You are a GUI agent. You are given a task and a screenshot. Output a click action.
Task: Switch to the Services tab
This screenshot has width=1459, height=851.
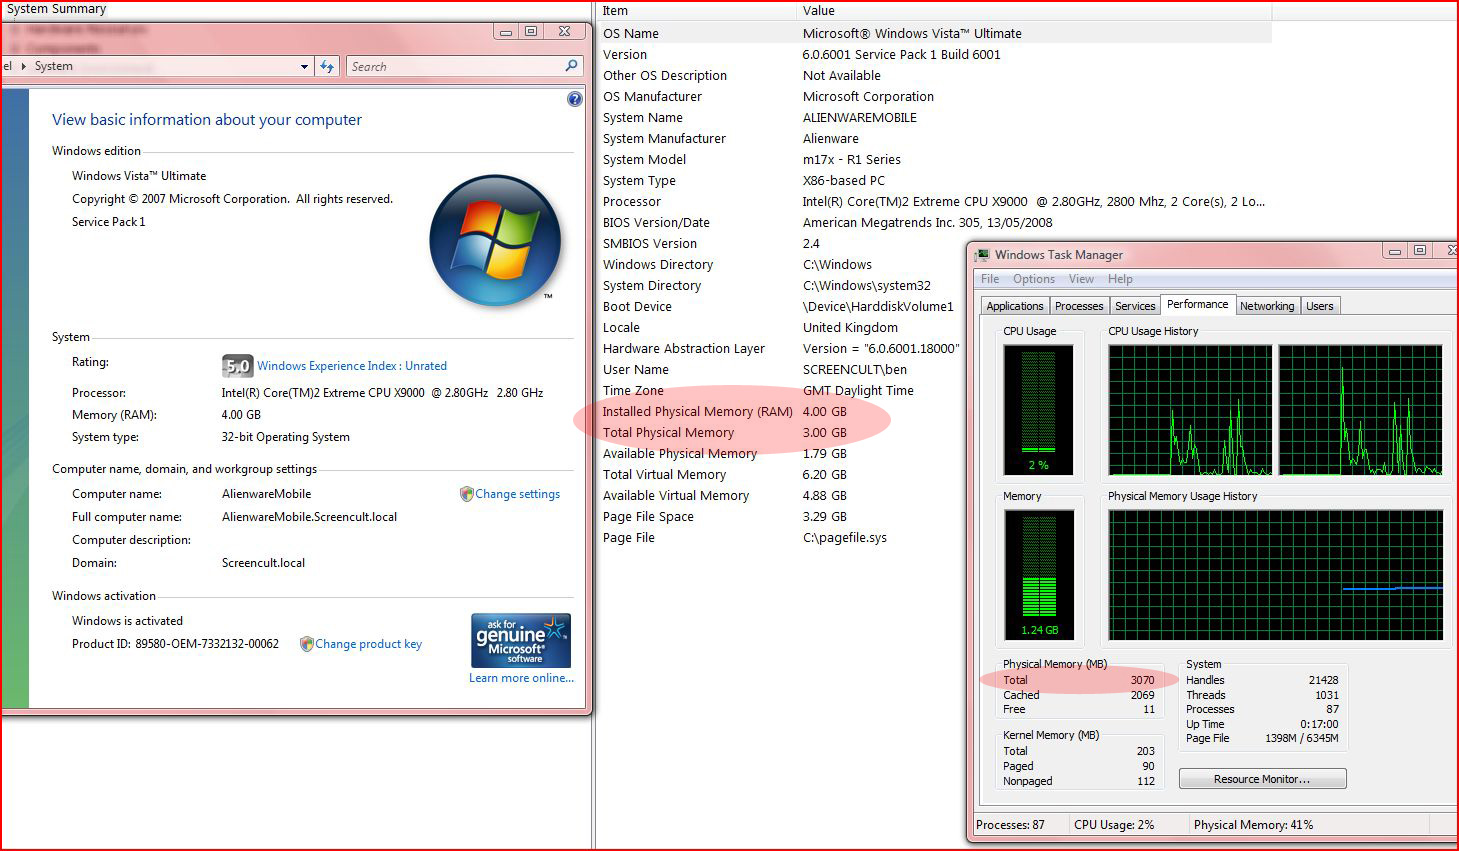click(x=1135, y=306)
